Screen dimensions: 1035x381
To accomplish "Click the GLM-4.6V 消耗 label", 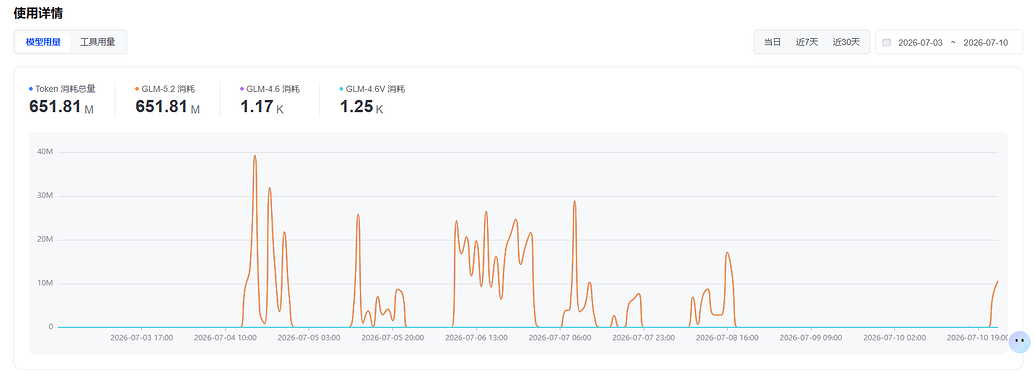I will (376, 88).
